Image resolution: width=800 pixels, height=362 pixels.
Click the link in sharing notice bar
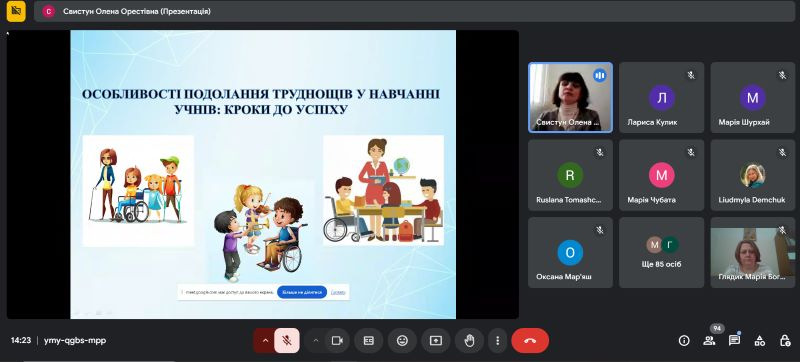pyautogui.click(x=338, y=292)
